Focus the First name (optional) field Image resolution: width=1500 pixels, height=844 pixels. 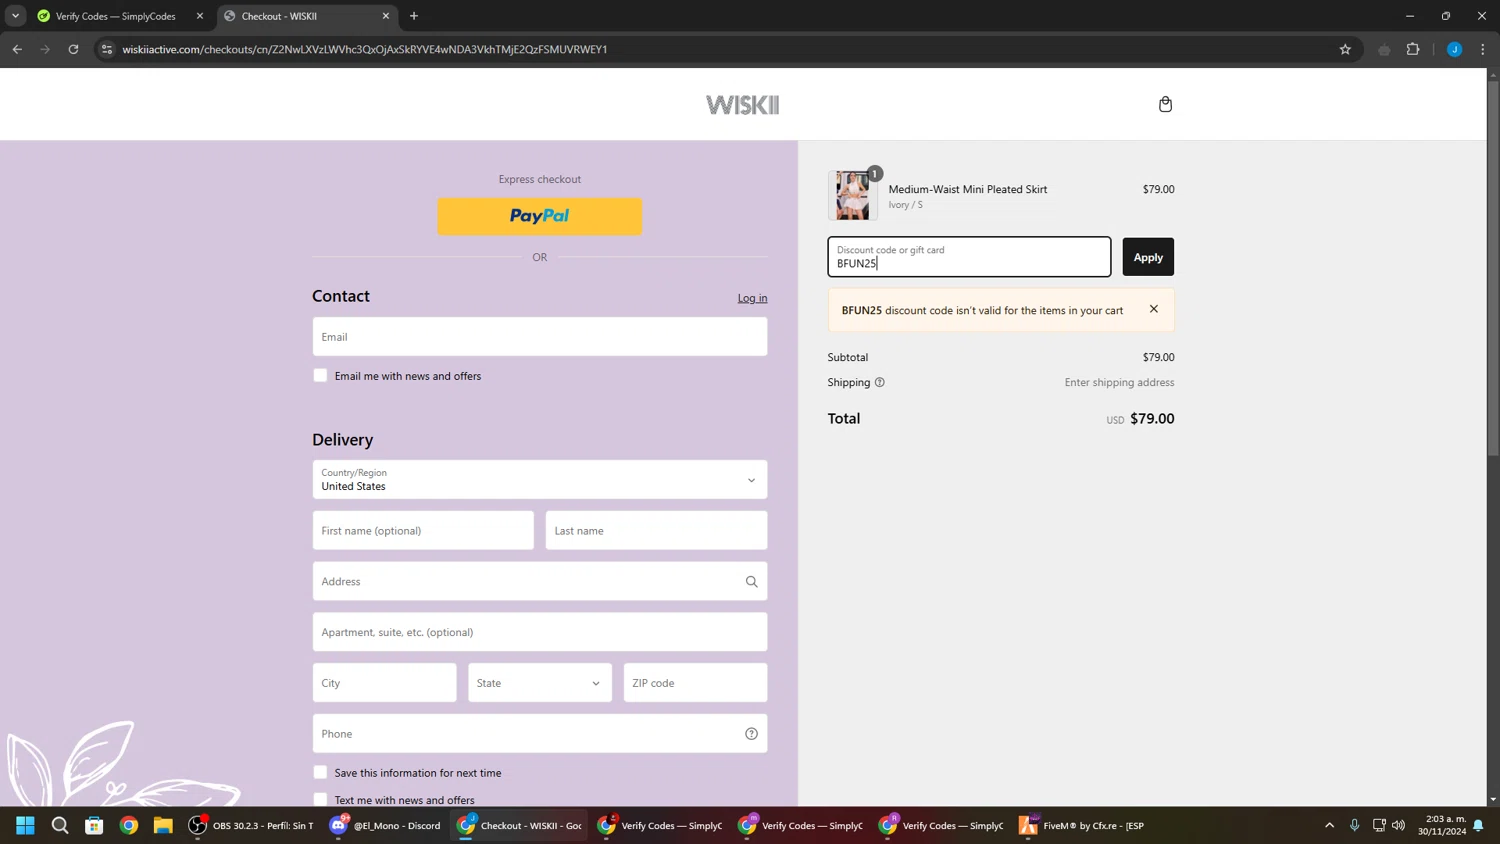pyautogui.click(x=423, y=530)
